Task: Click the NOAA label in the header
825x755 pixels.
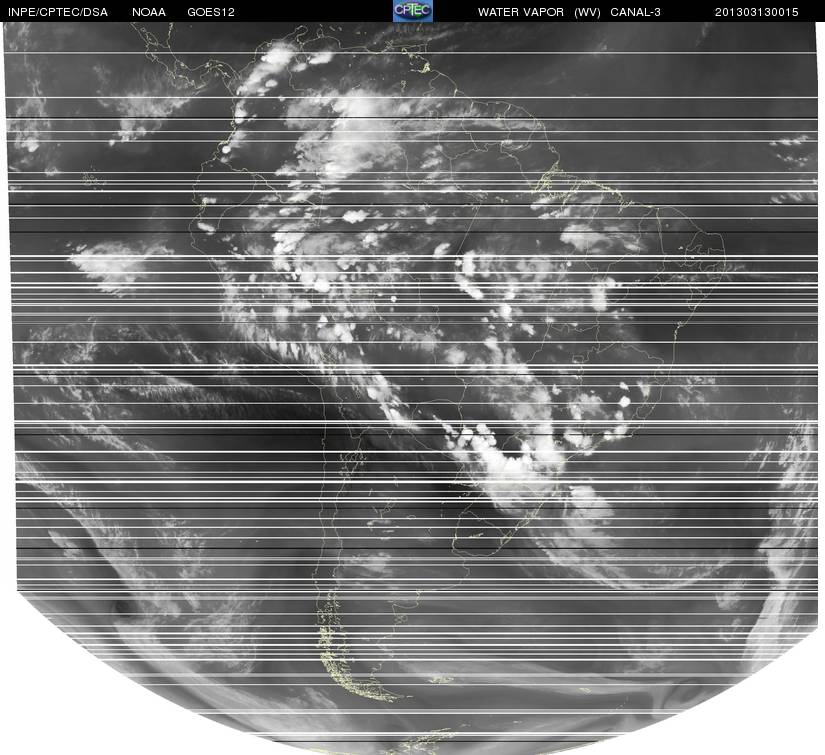Action: [149, 12]
